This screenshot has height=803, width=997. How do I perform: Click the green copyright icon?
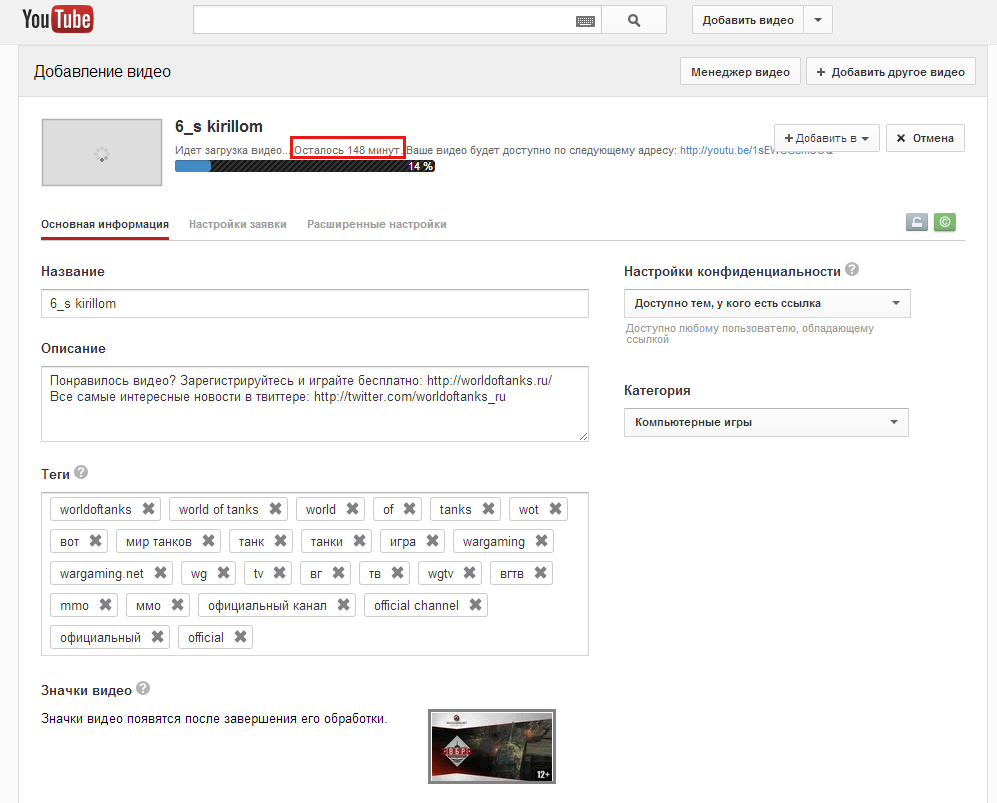tap(945, 222)
